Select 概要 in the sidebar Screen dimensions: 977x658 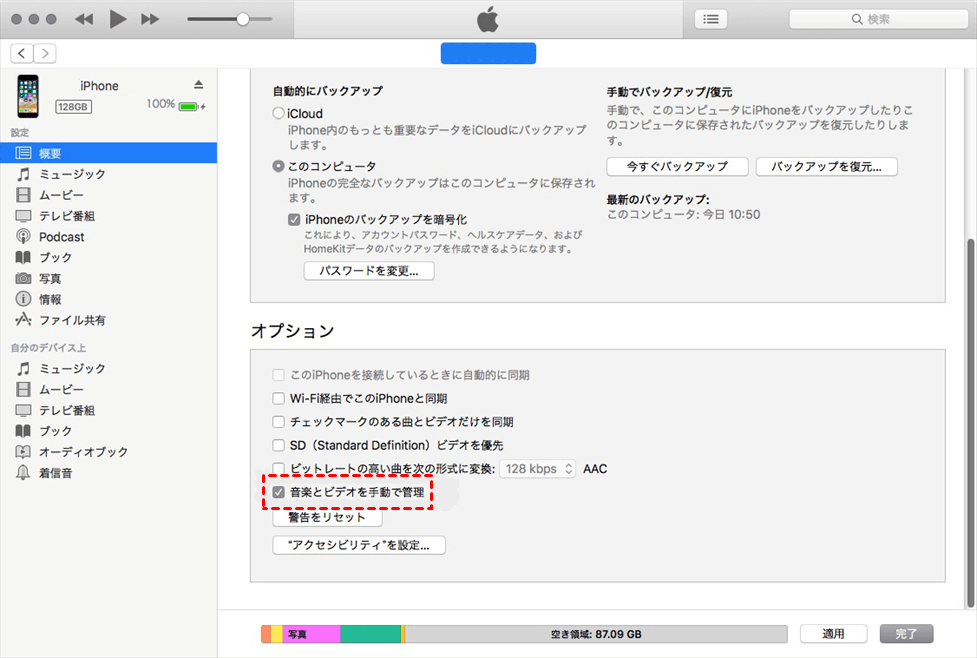pos(50,153)
